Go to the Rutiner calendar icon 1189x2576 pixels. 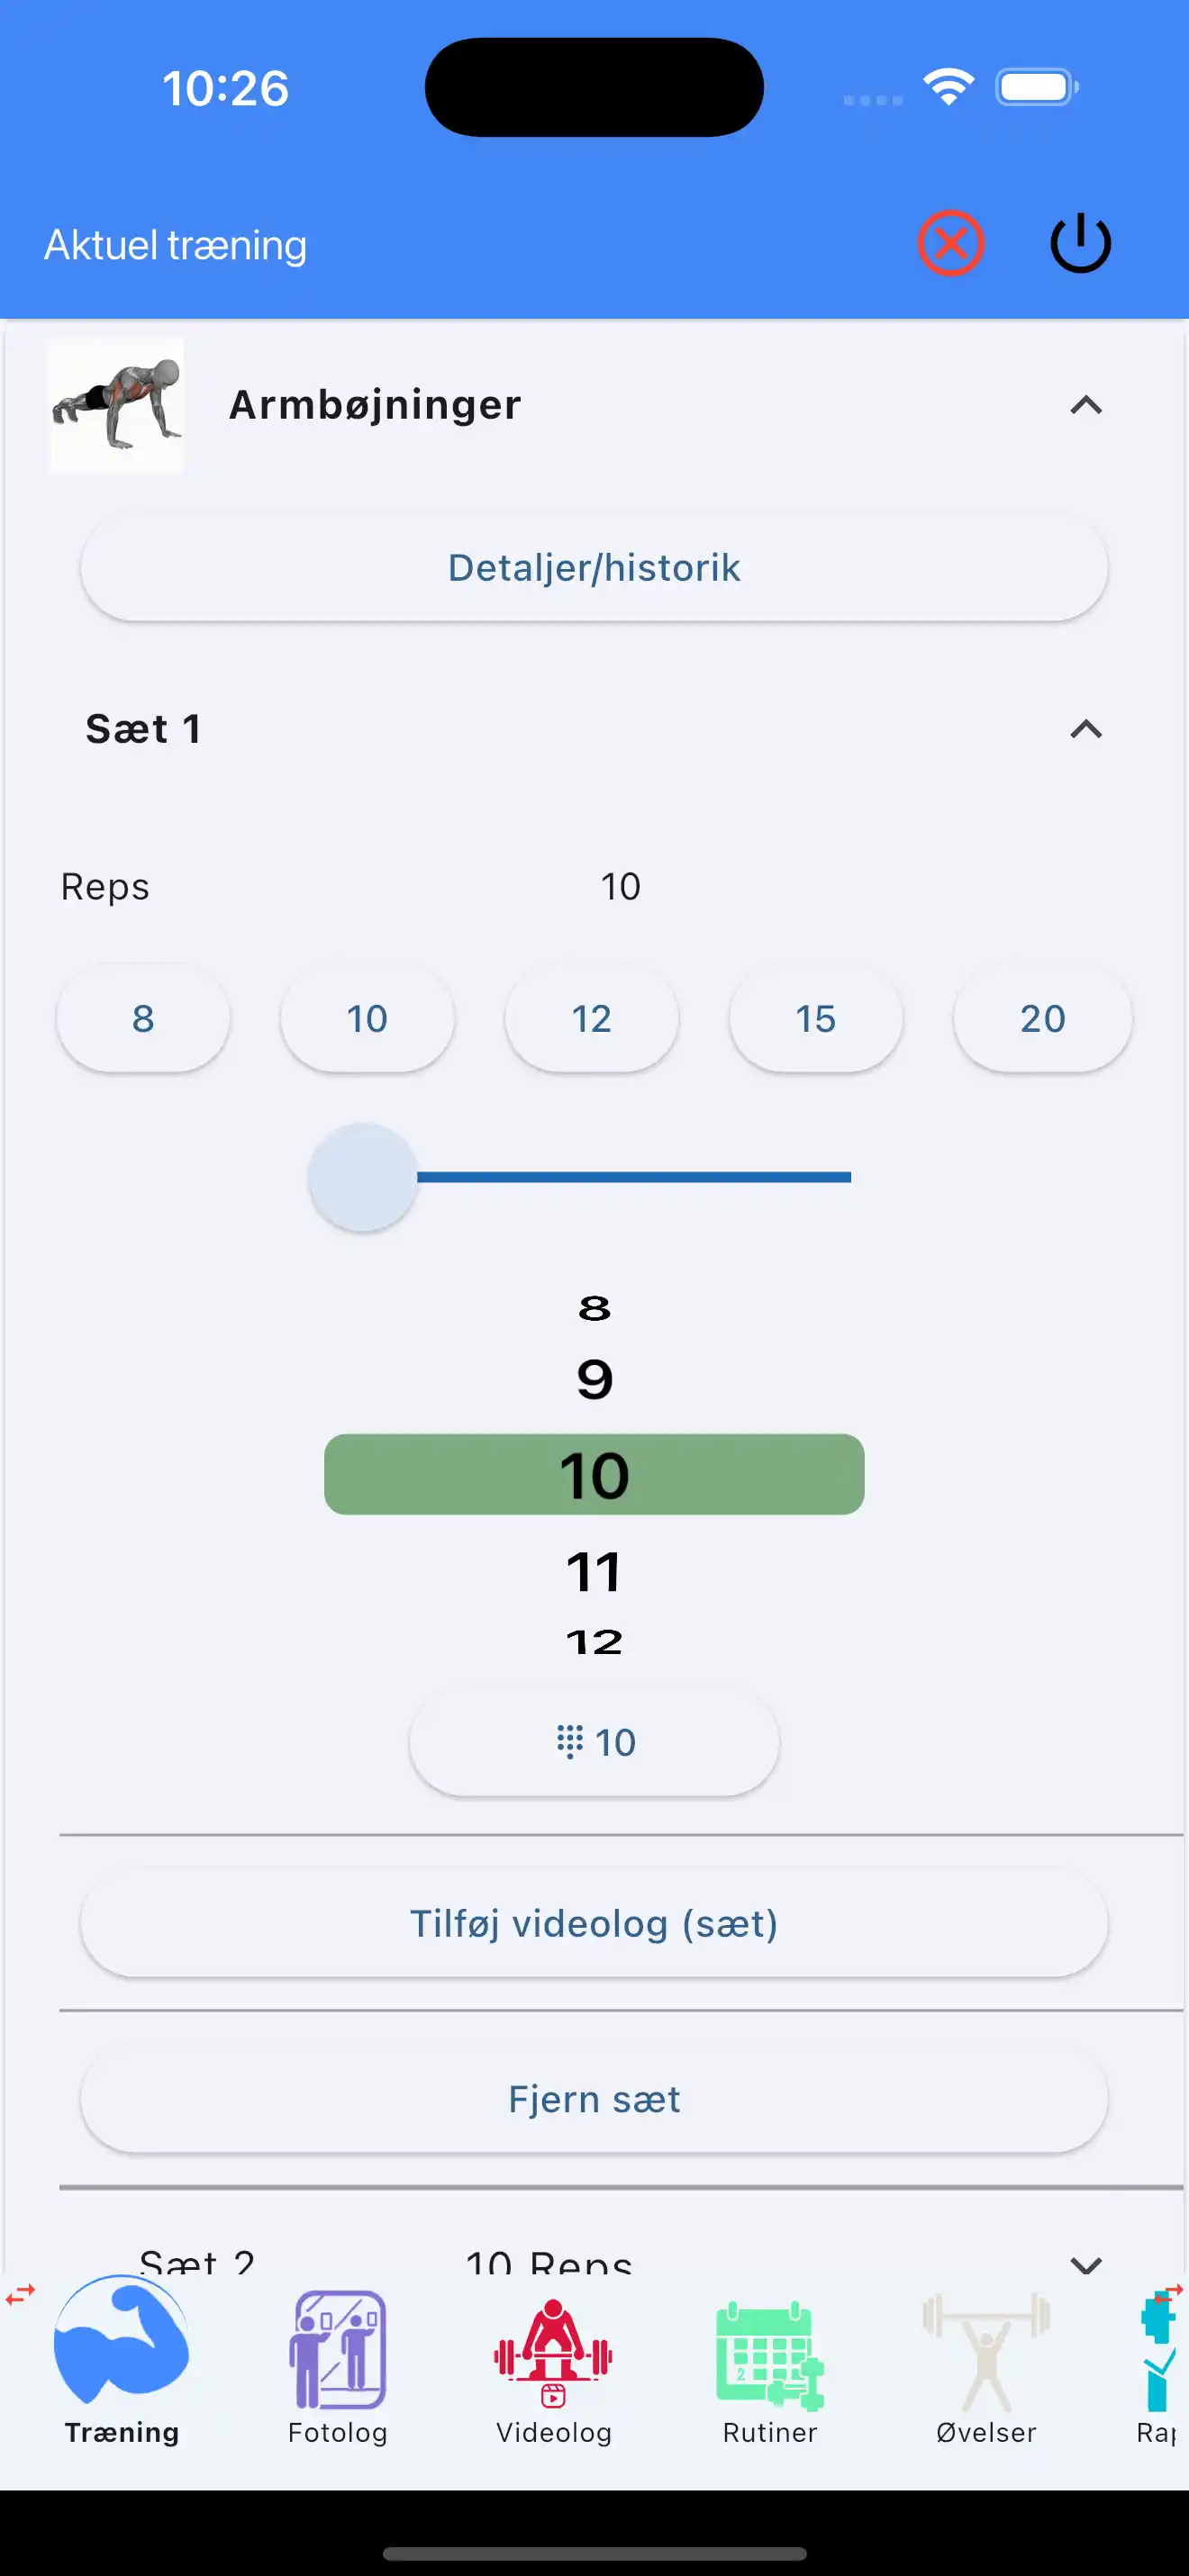[769, 2355]
